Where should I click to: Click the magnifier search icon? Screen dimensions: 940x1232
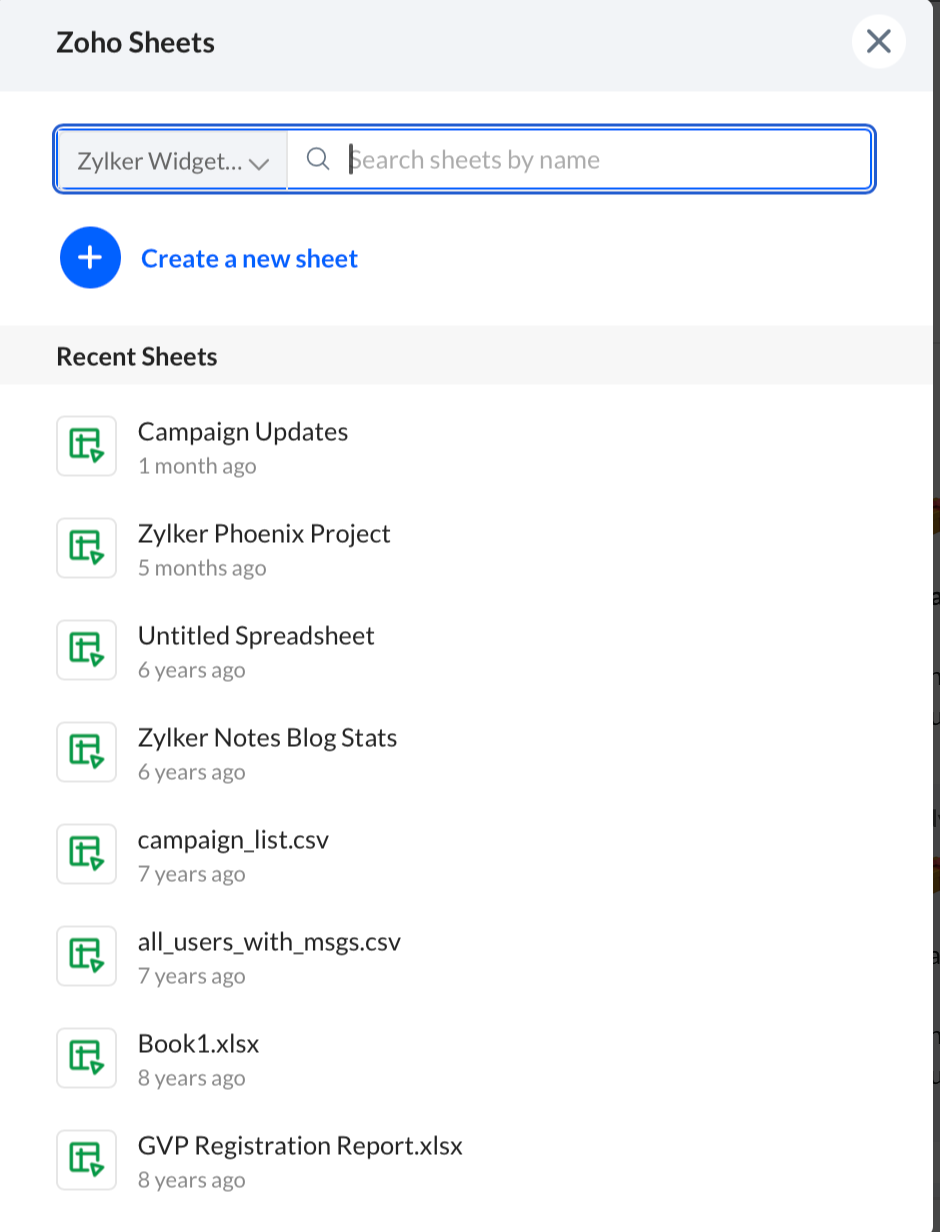[318, 159]
